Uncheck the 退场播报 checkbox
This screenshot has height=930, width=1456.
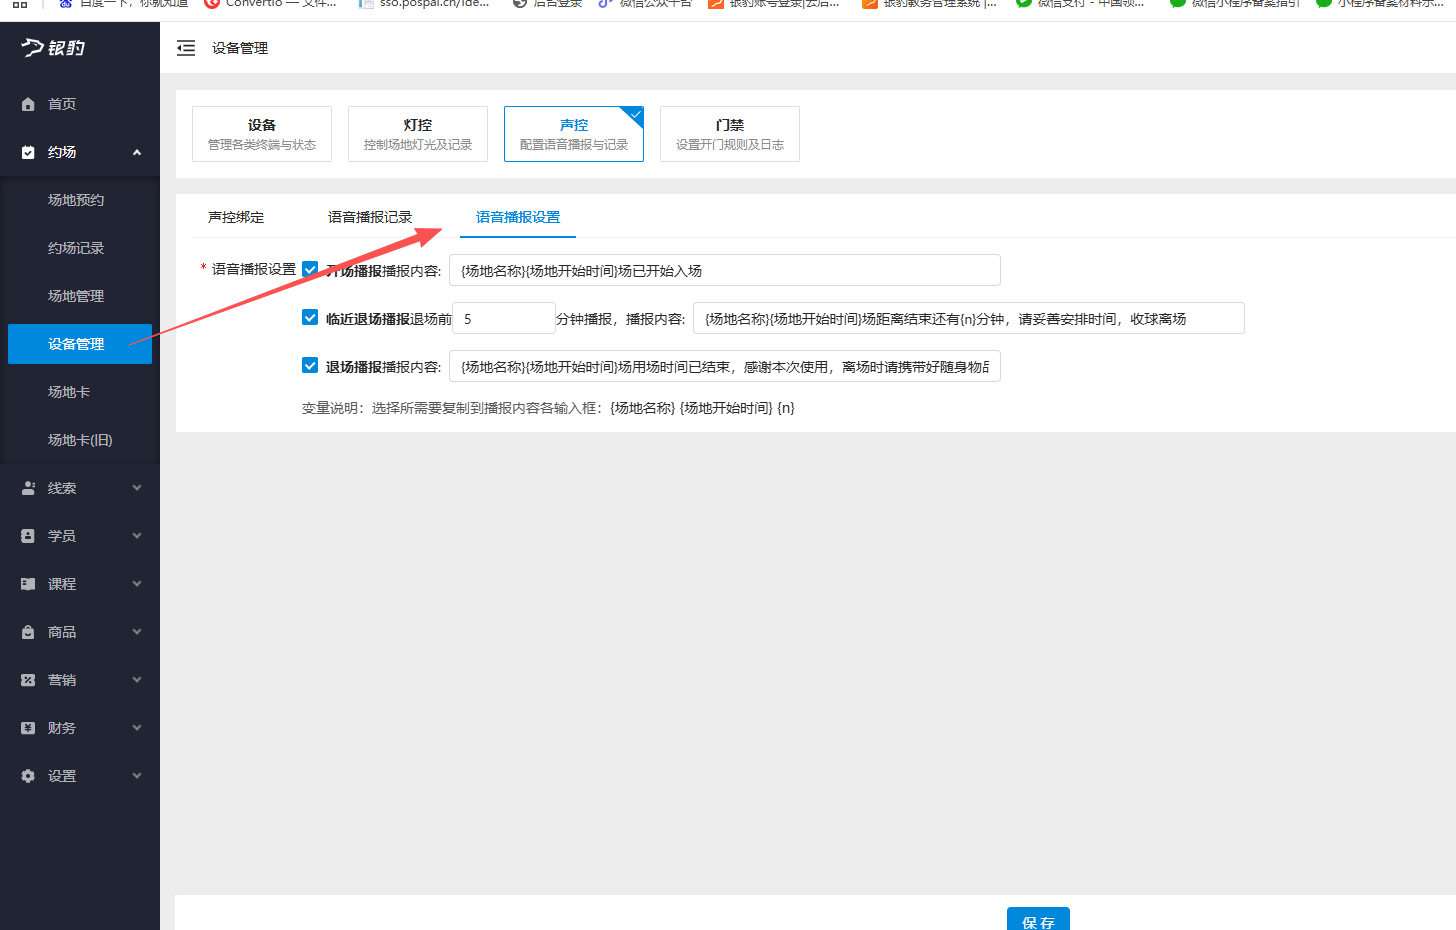tap(310, 365)
